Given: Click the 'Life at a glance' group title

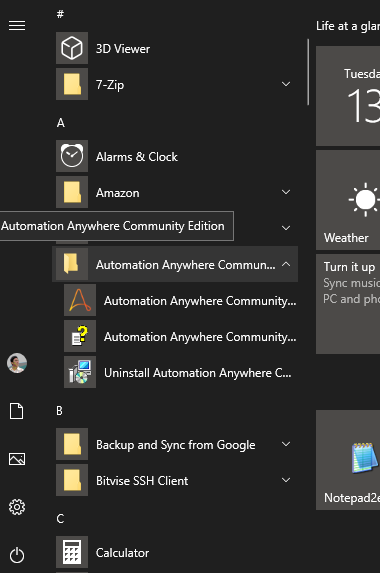Looking at the screenshot, I should [348, 26].
